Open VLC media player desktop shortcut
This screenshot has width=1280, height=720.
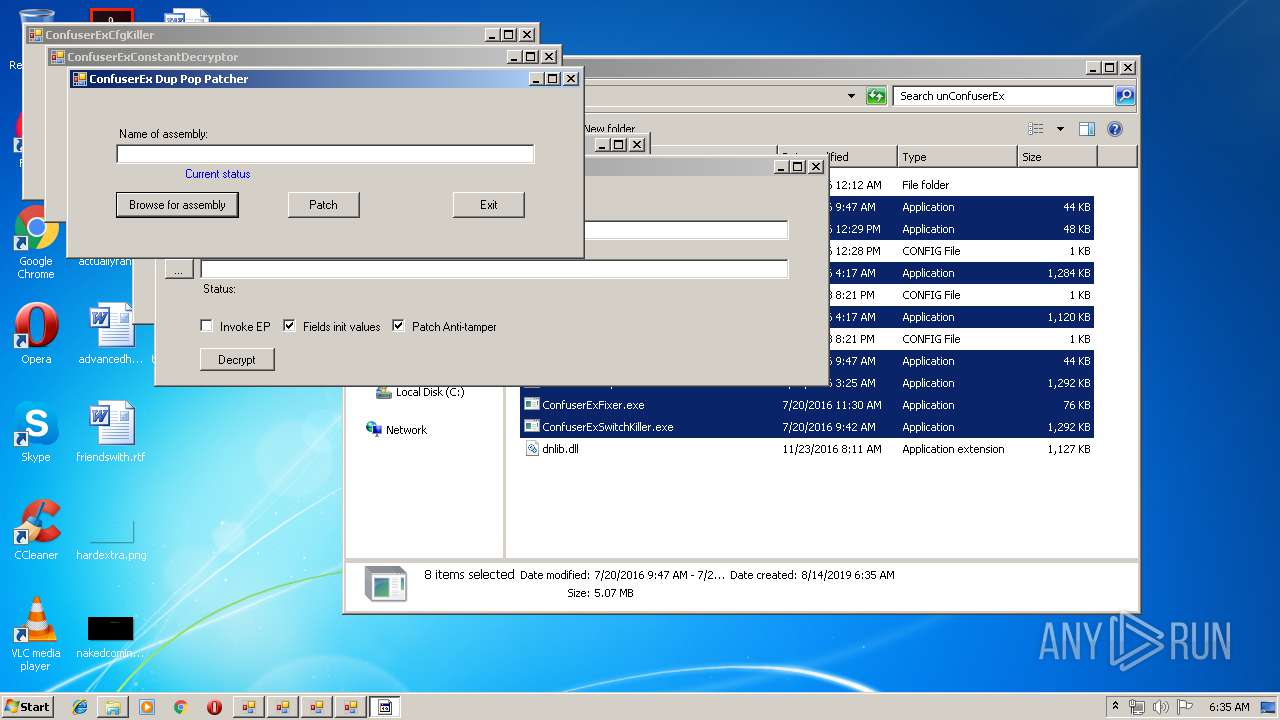coord(35,634)
